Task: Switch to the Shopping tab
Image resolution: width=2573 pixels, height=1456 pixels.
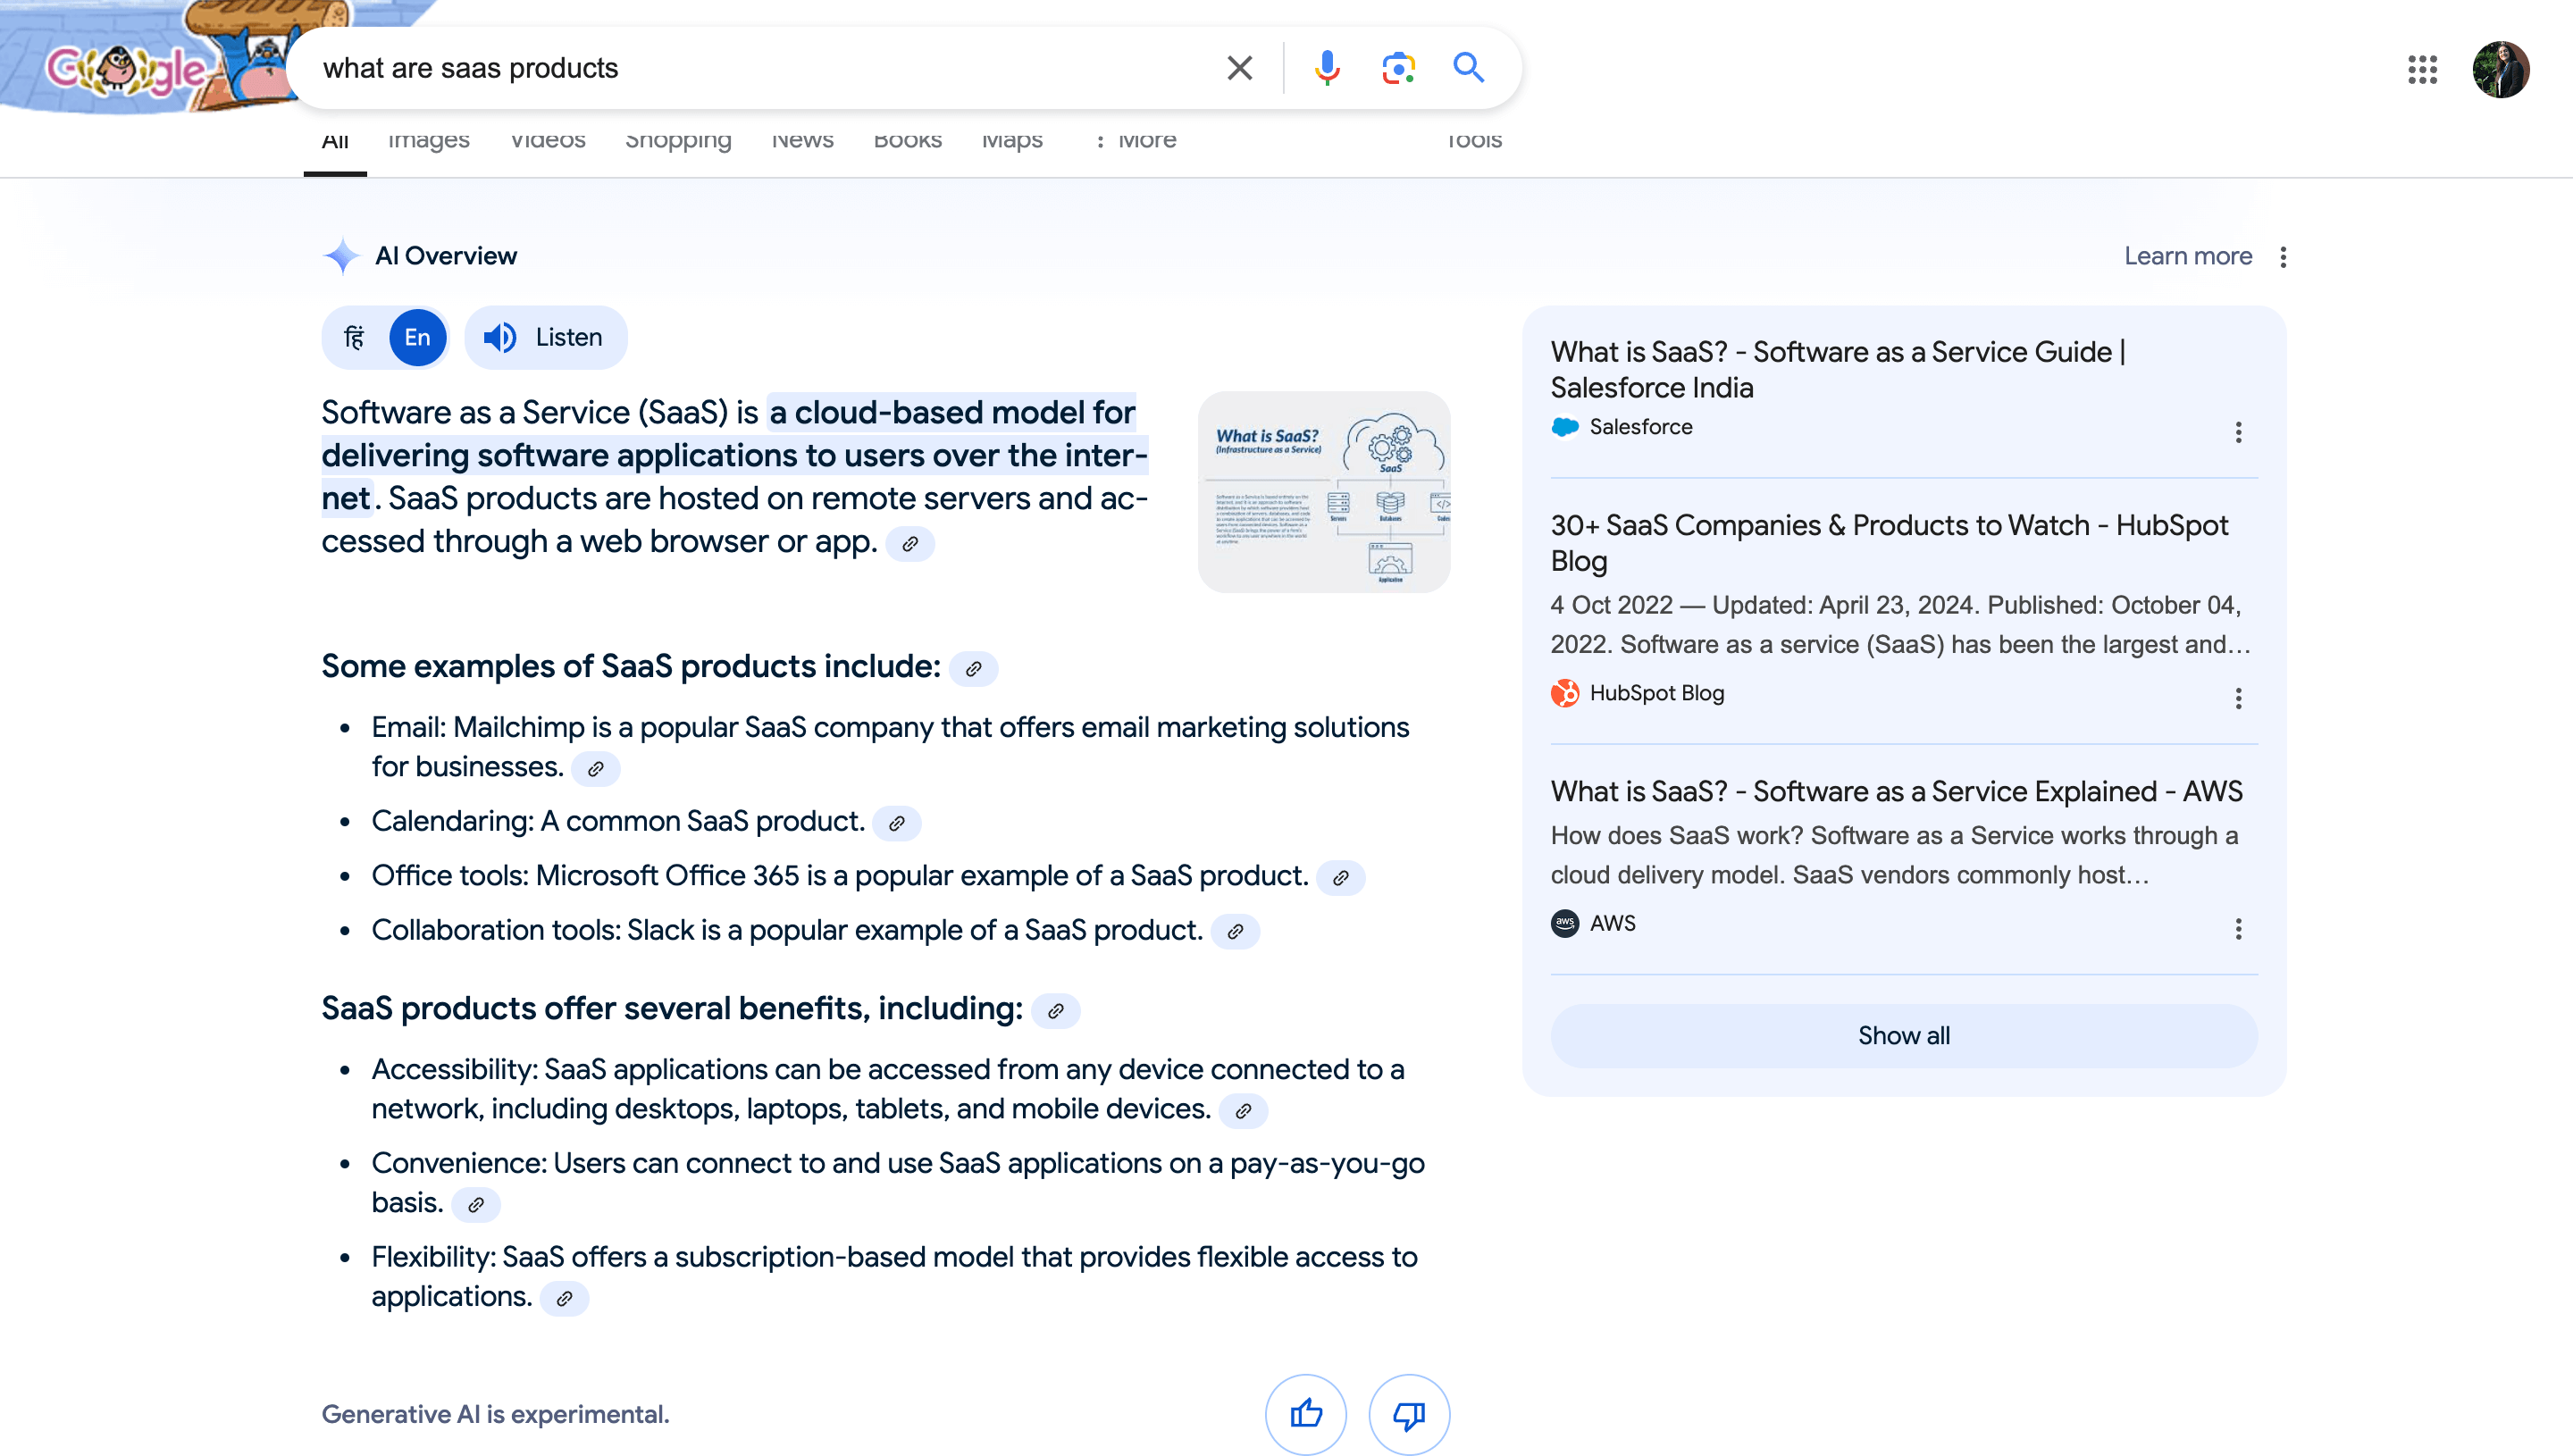Action: (678, 141)
